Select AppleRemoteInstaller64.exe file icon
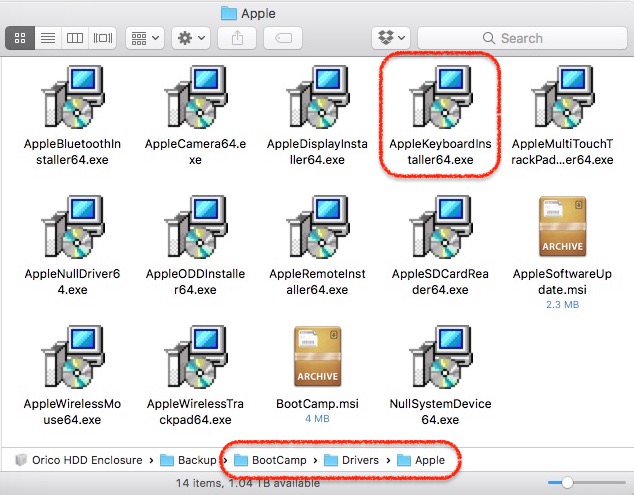The image size is (634, 495). tap(318, 227)
